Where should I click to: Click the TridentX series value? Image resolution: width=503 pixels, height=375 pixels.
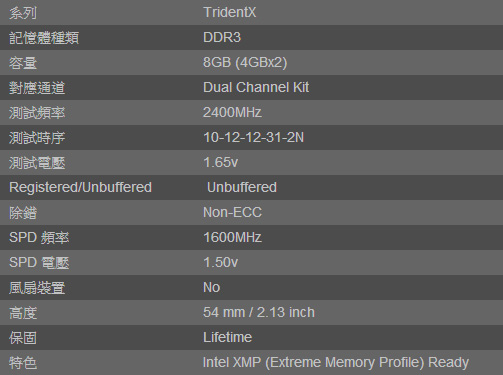pyautogui.click(x=230, y=12)
